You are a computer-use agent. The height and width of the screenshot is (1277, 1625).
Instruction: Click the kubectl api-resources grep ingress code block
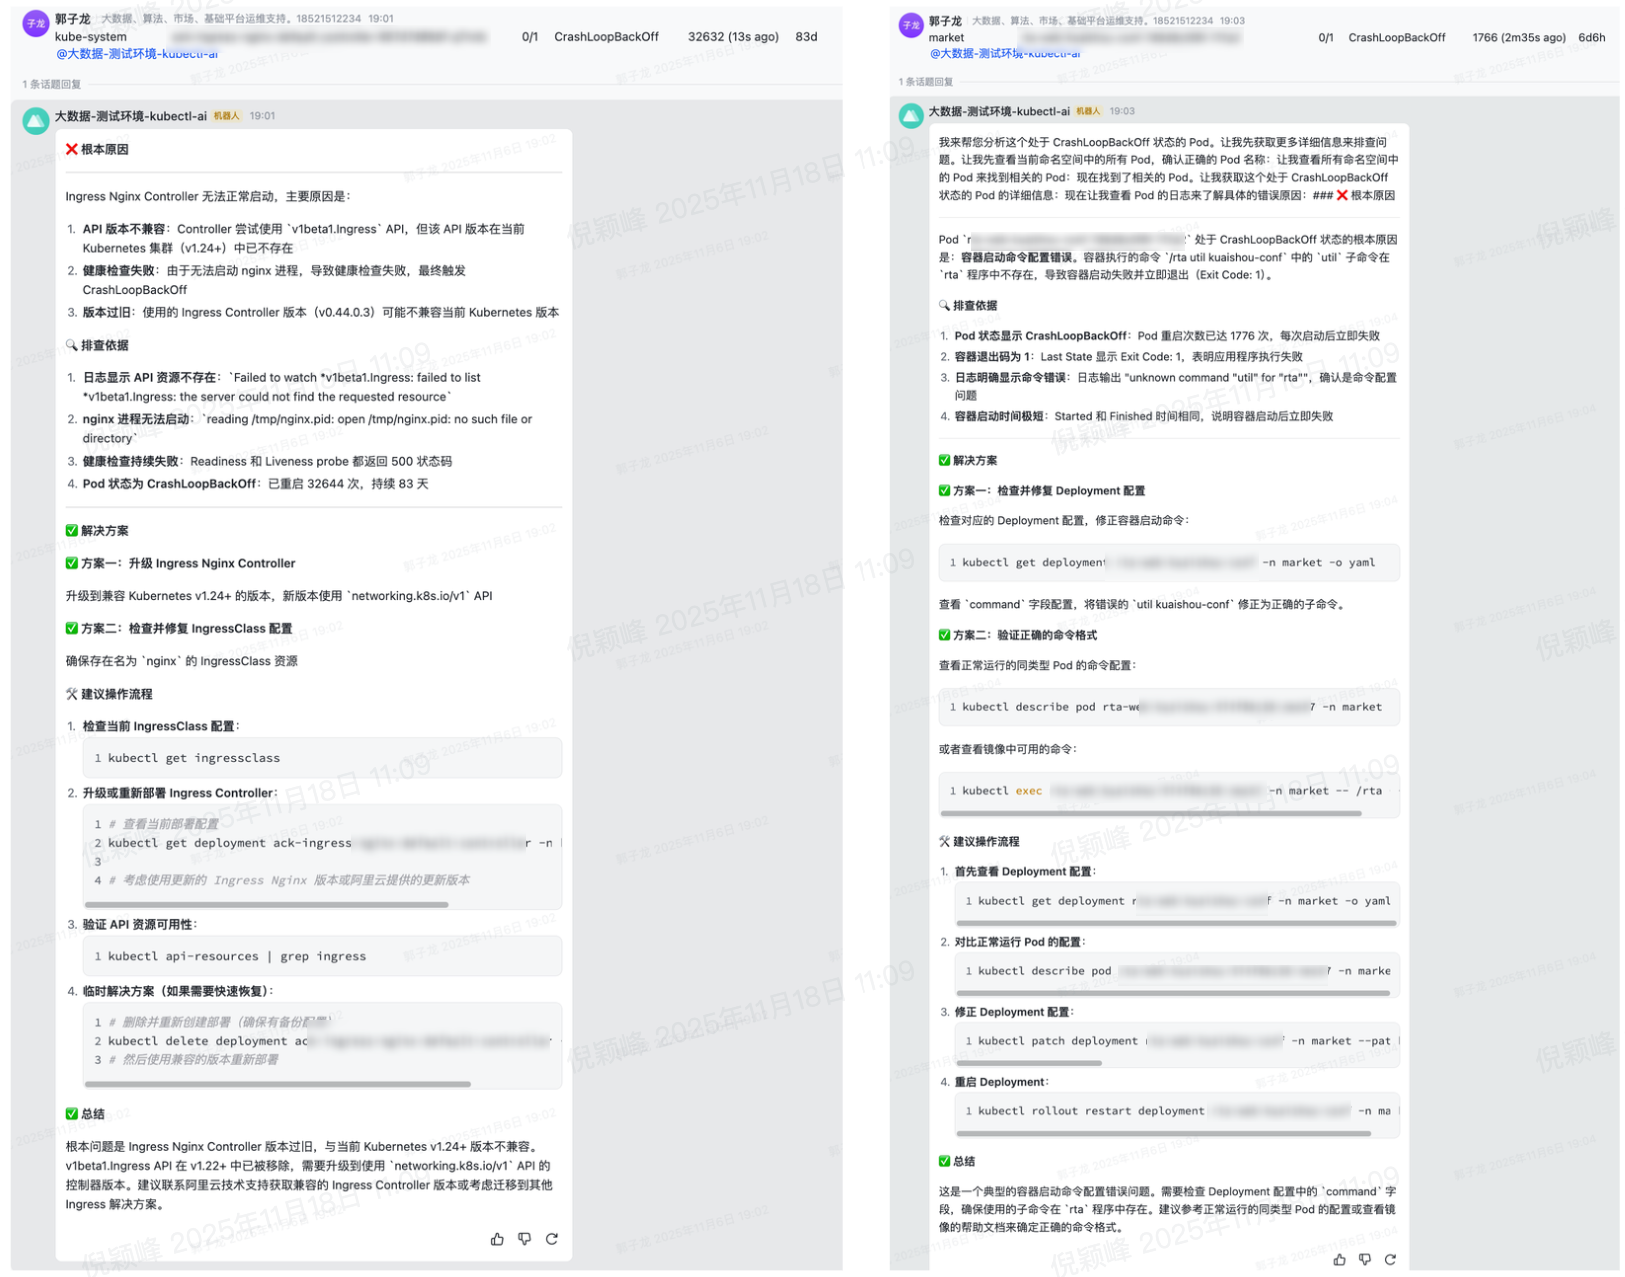point(321,956)
